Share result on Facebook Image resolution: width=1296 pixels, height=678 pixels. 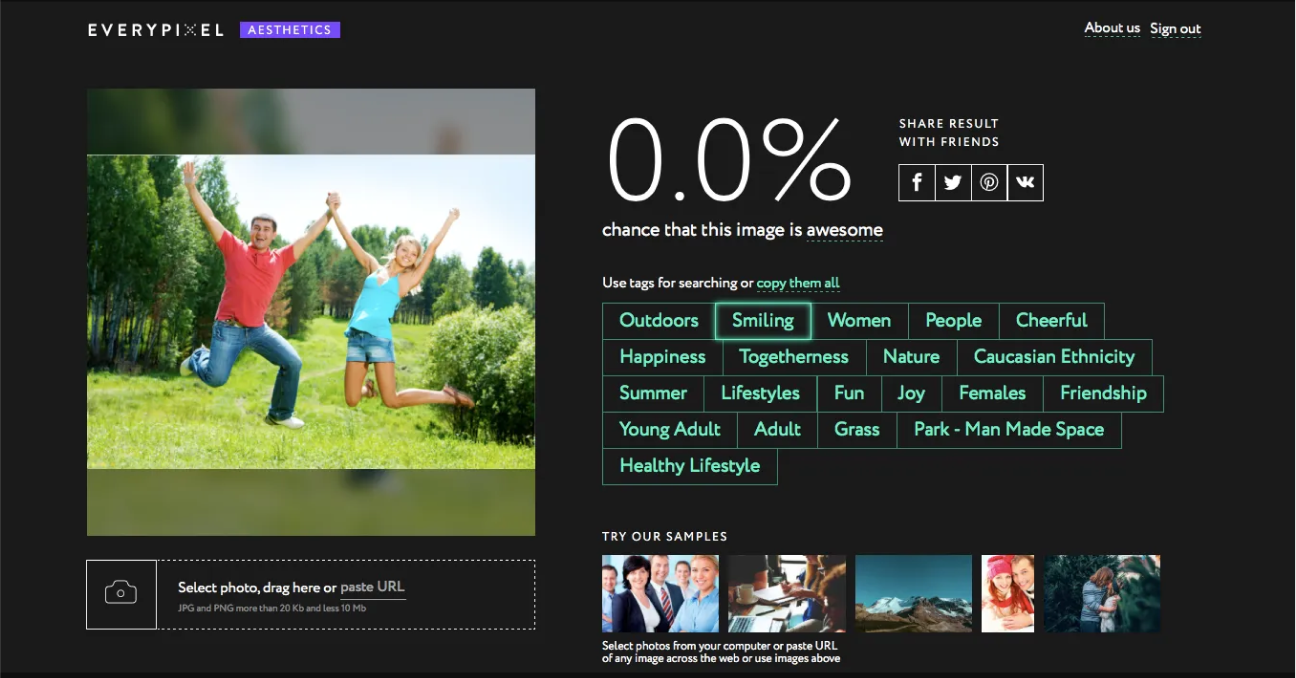[917, 183]
